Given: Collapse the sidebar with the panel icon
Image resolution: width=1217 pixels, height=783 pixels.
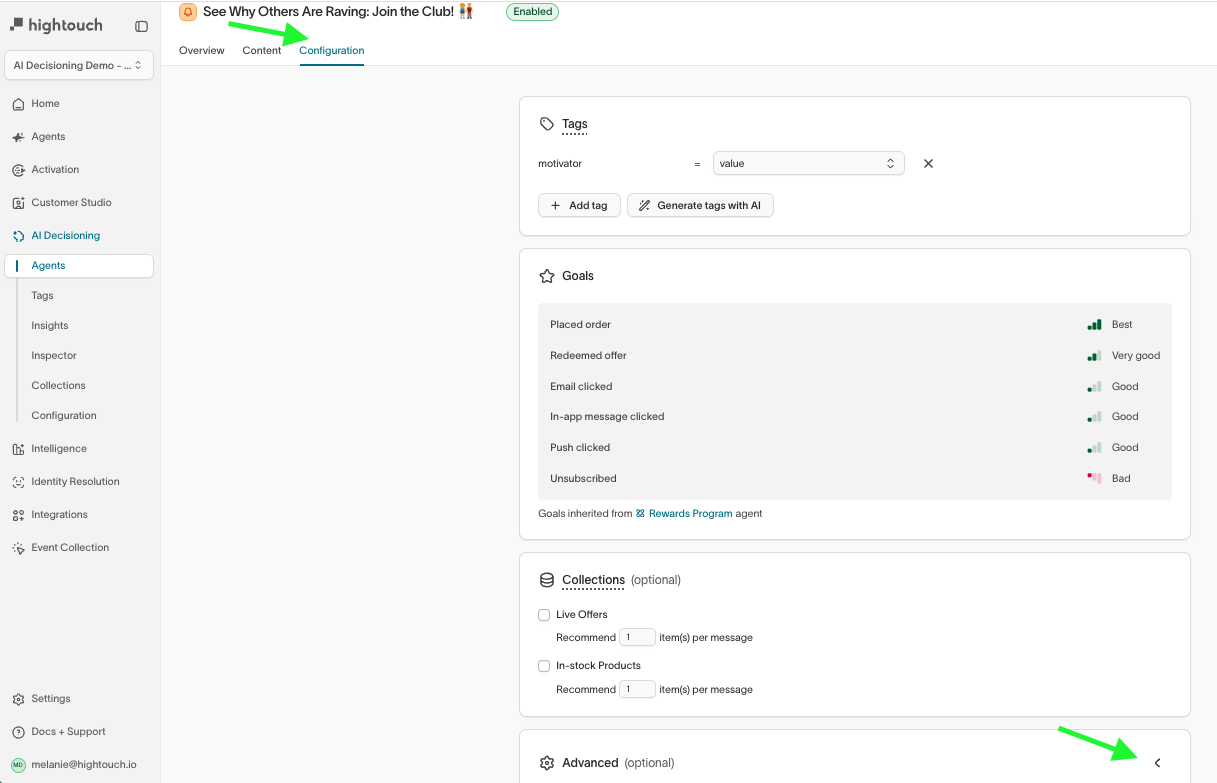Looking at the screenshot, I should 140,27.
